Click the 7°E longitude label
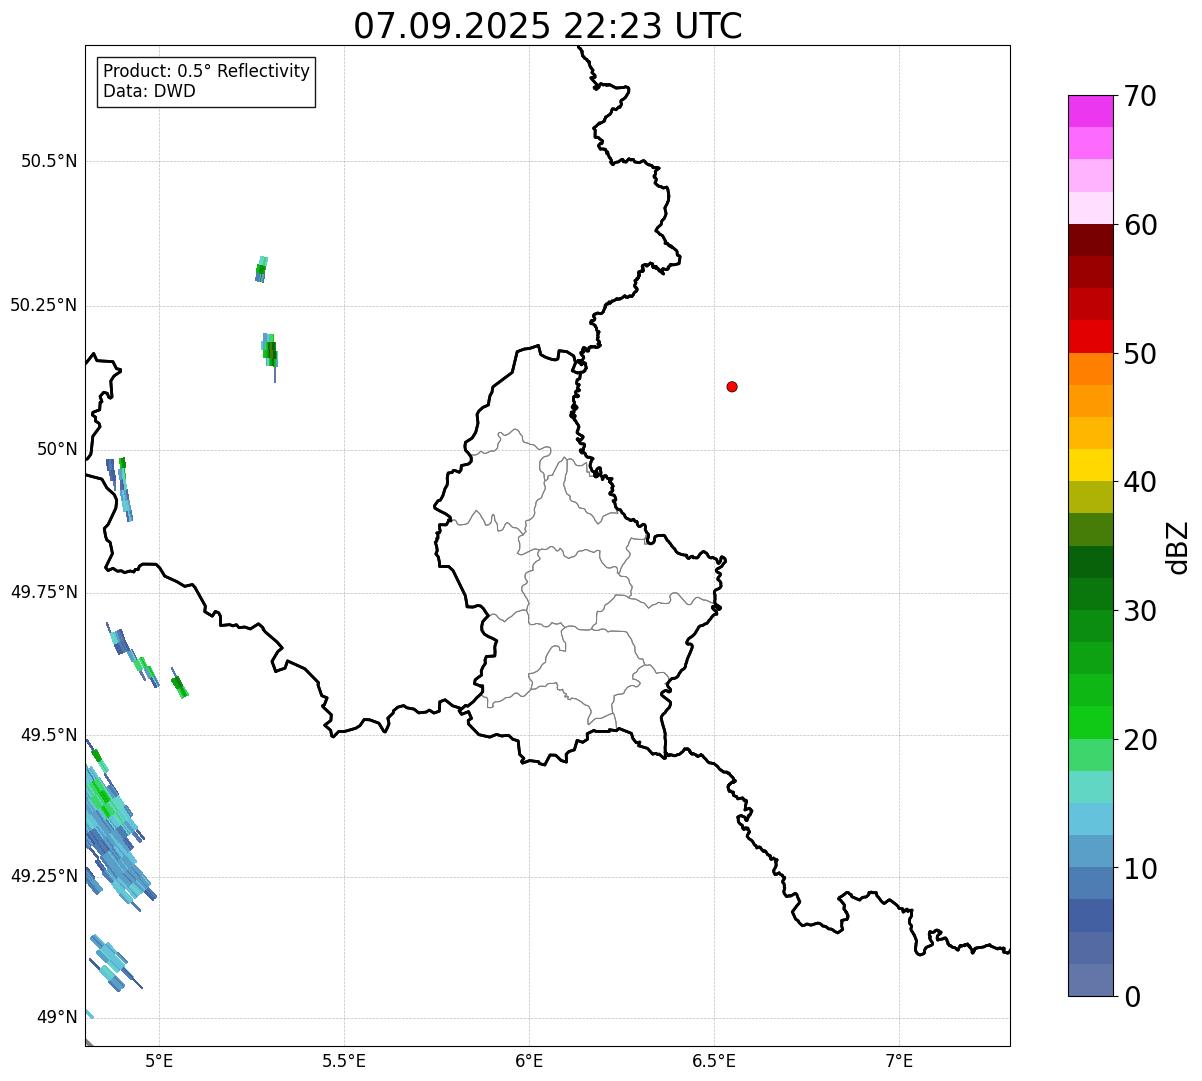Viewport: 1202px width, 1081px height. [x=899, y=1061]
